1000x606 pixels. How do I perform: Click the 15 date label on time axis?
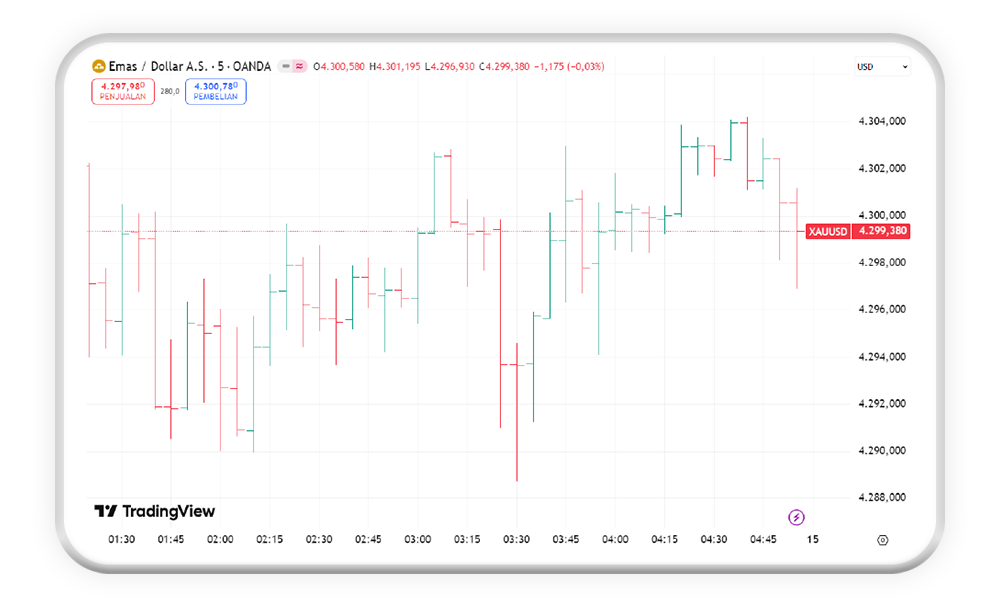(x=813, y=540)
